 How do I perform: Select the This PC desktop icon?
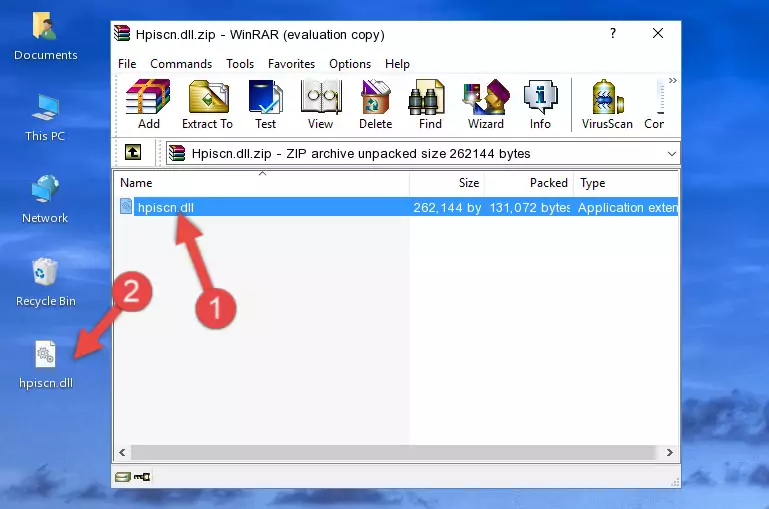(x=45, y=118)
